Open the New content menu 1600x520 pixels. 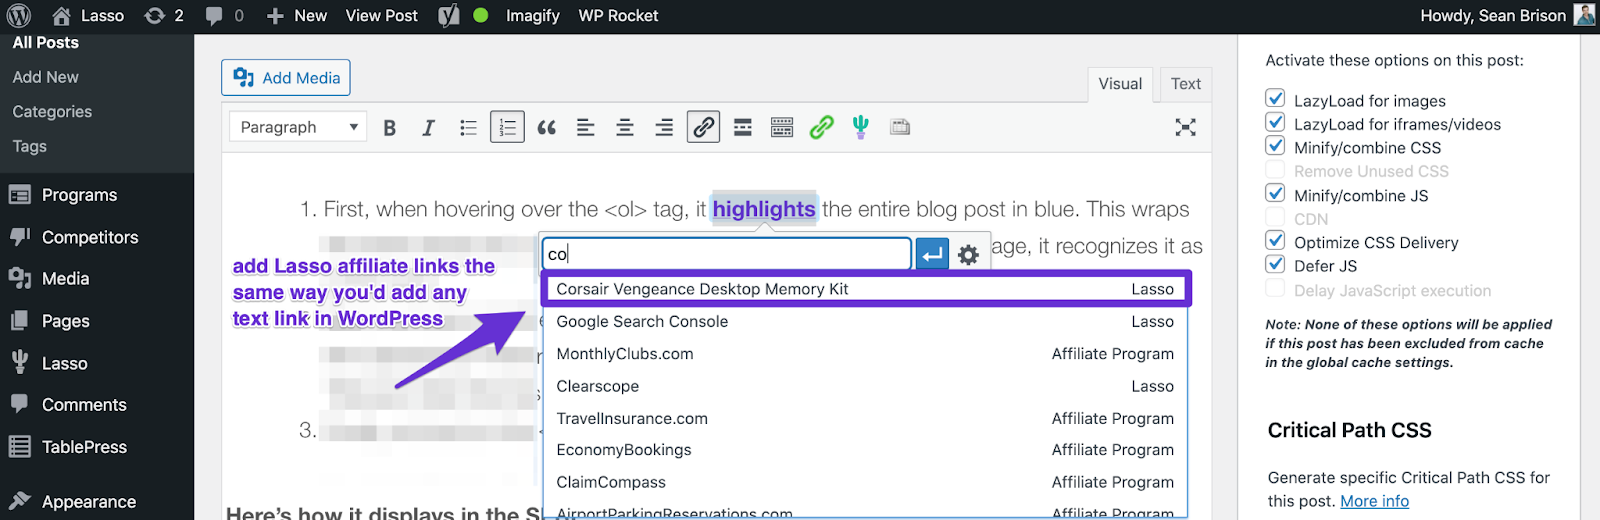pyautogui.click(x=297, y=16)
